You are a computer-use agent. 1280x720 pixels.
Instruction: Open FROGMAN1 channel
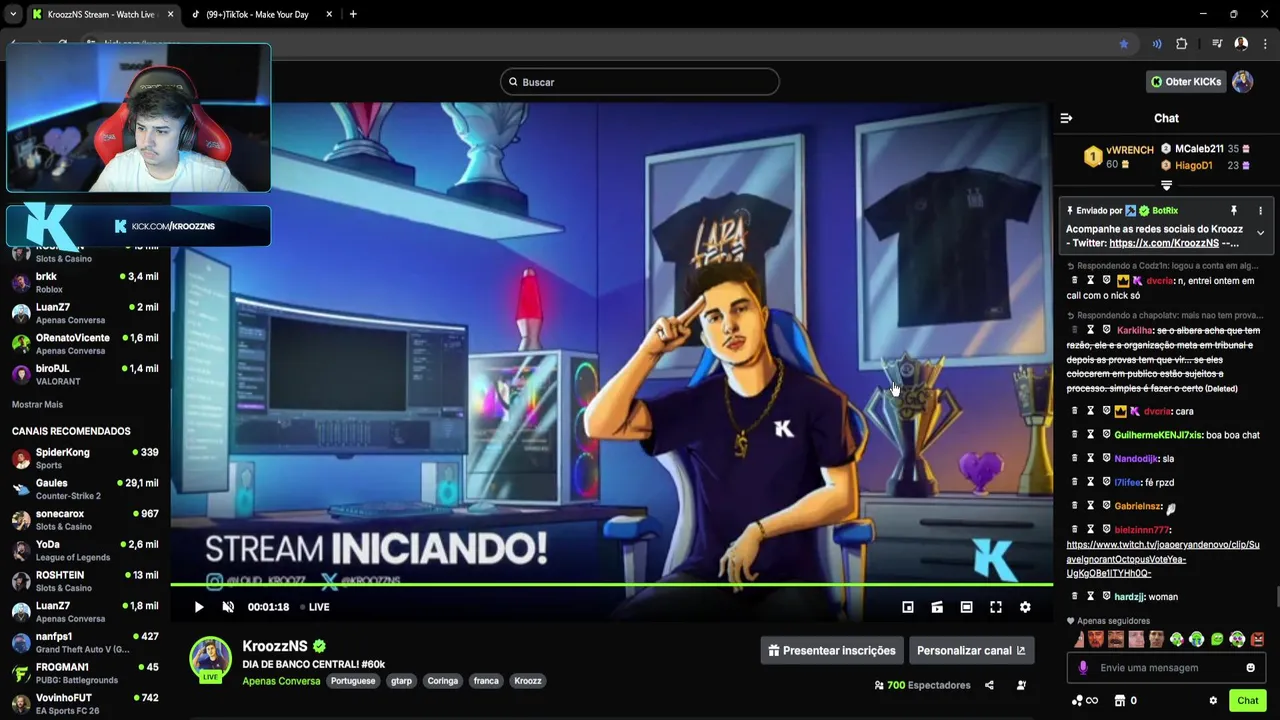coord(85,673)
